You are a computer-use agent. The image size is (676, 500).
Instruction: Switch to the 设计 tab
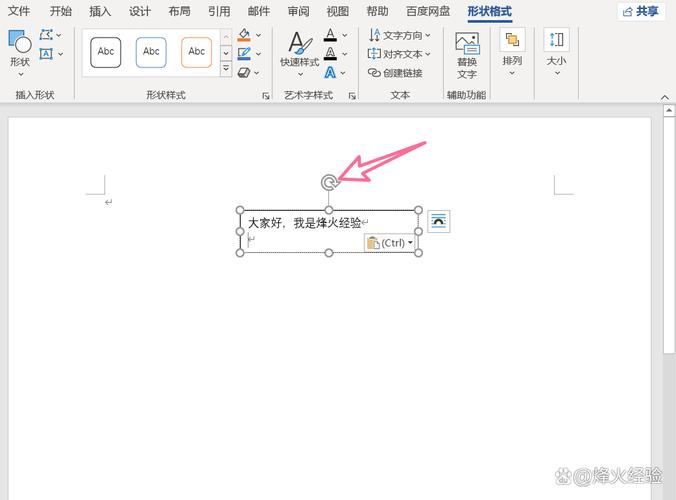(140, 11)
